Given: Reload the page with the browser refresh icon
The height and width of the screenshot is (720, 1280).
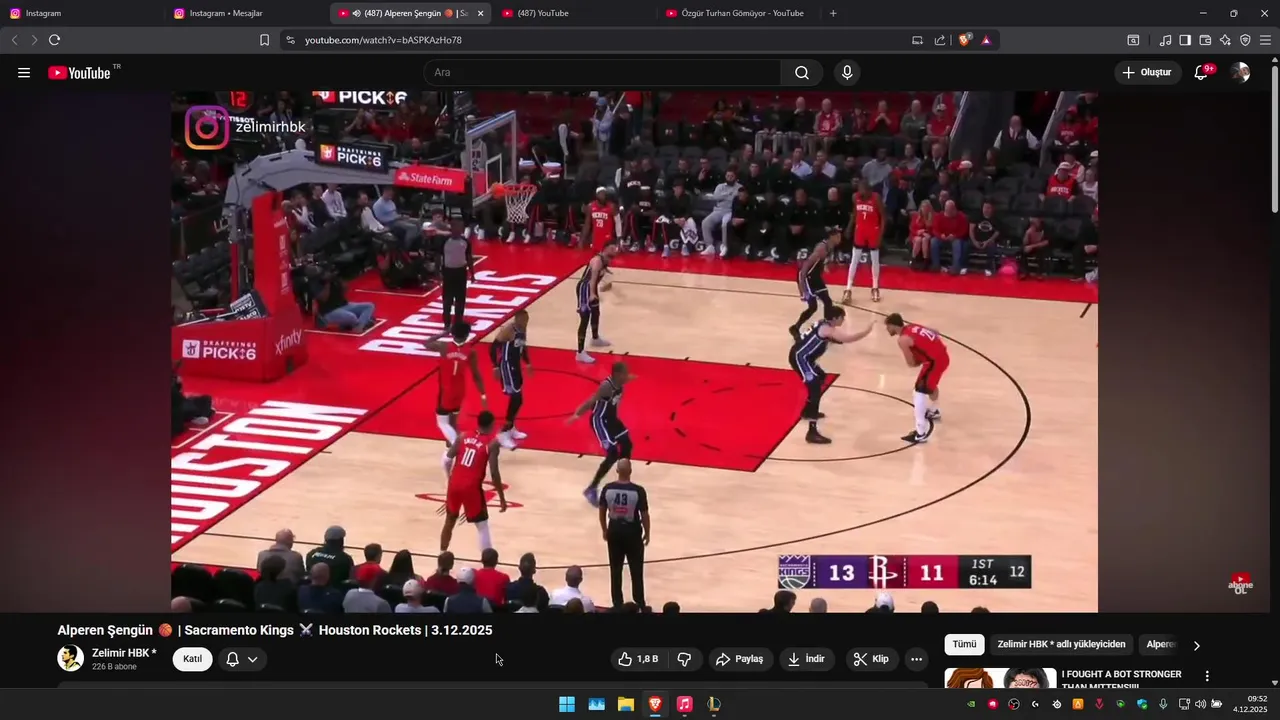Looking at the screenshot, I should [x=54, y=40].
